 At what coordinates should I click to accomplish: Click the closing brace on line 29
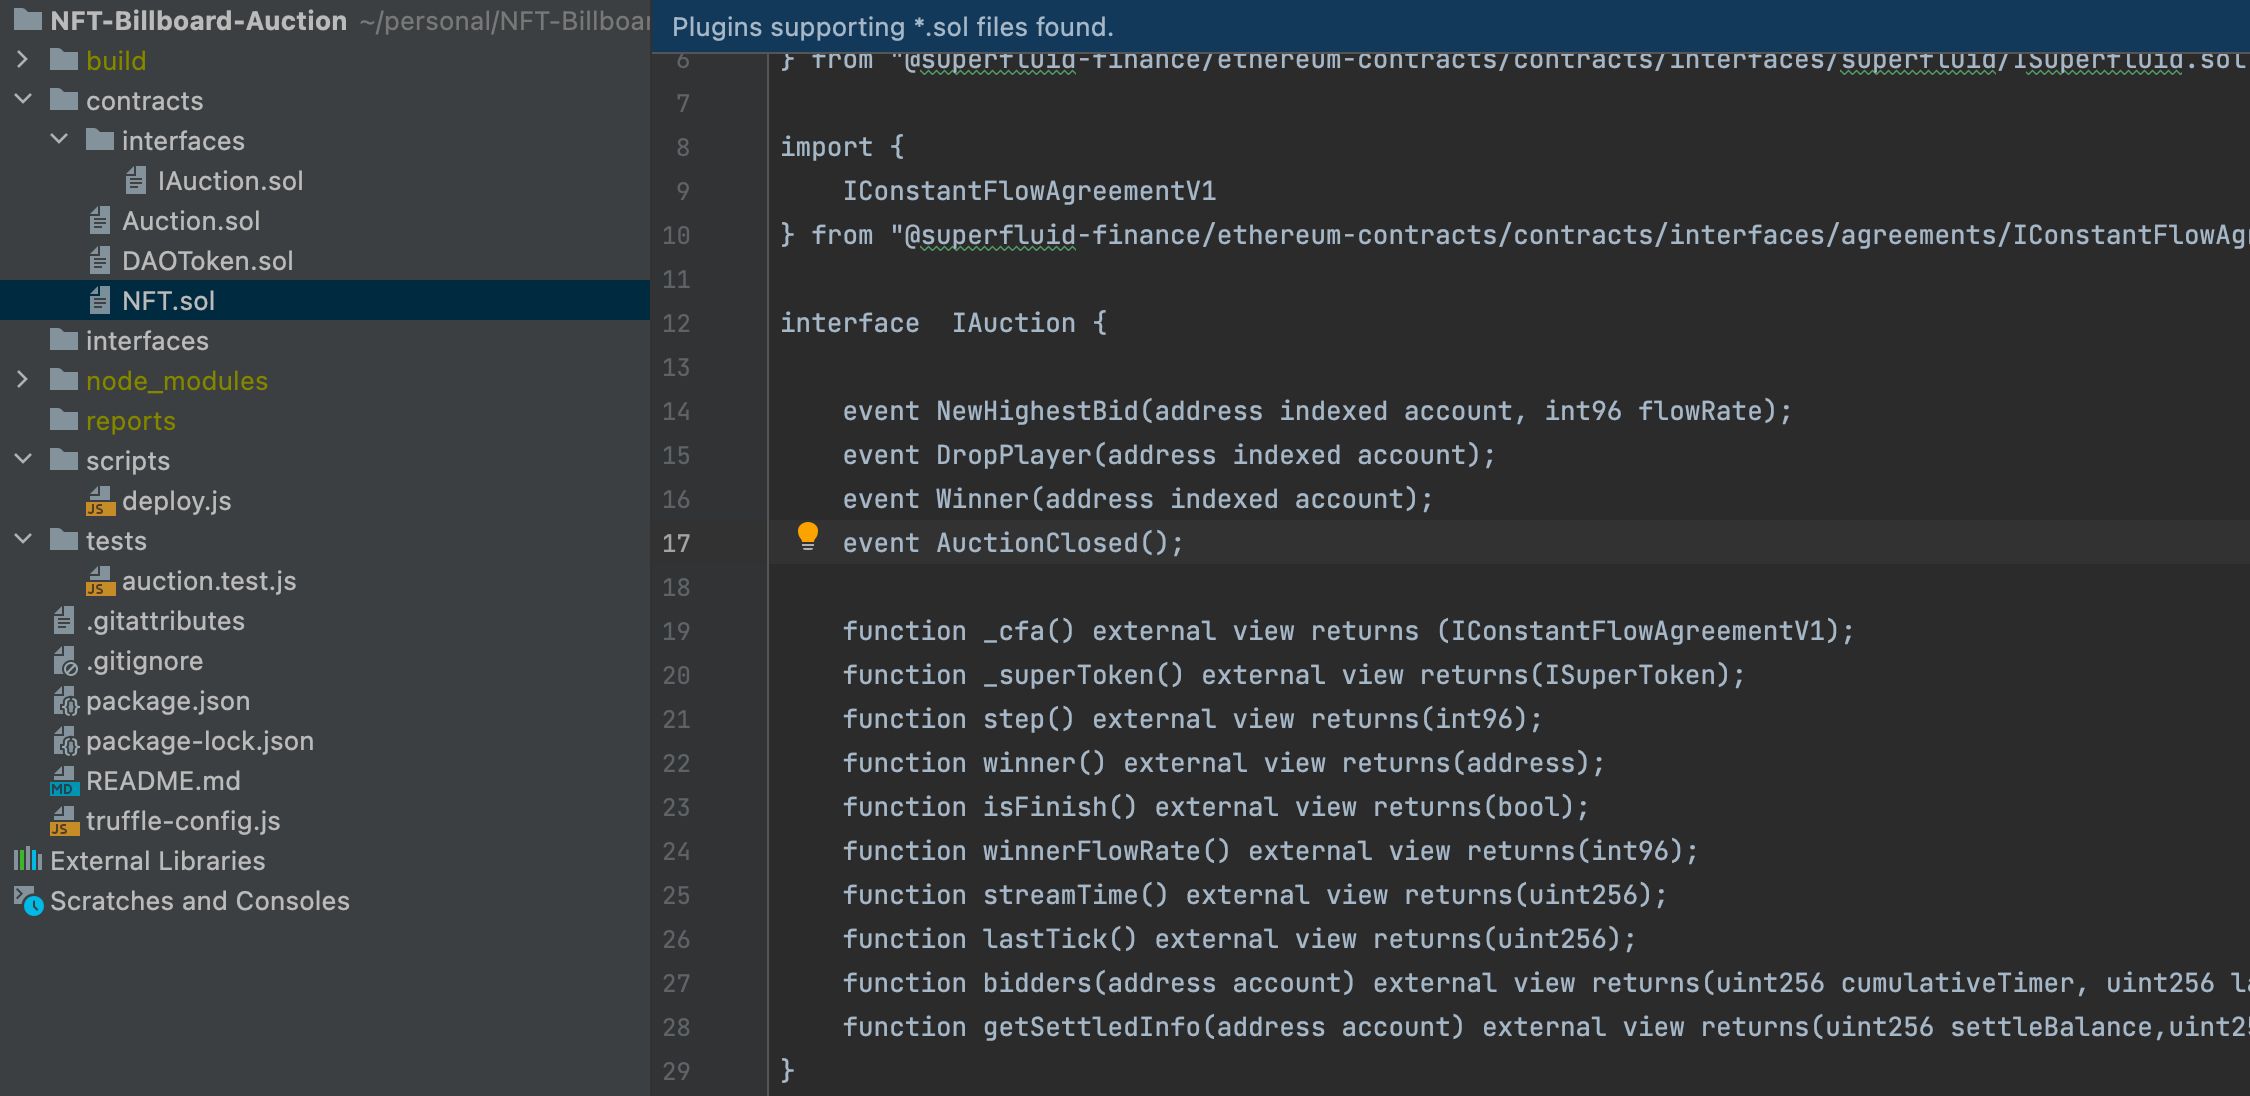(x=787, y=1071)
